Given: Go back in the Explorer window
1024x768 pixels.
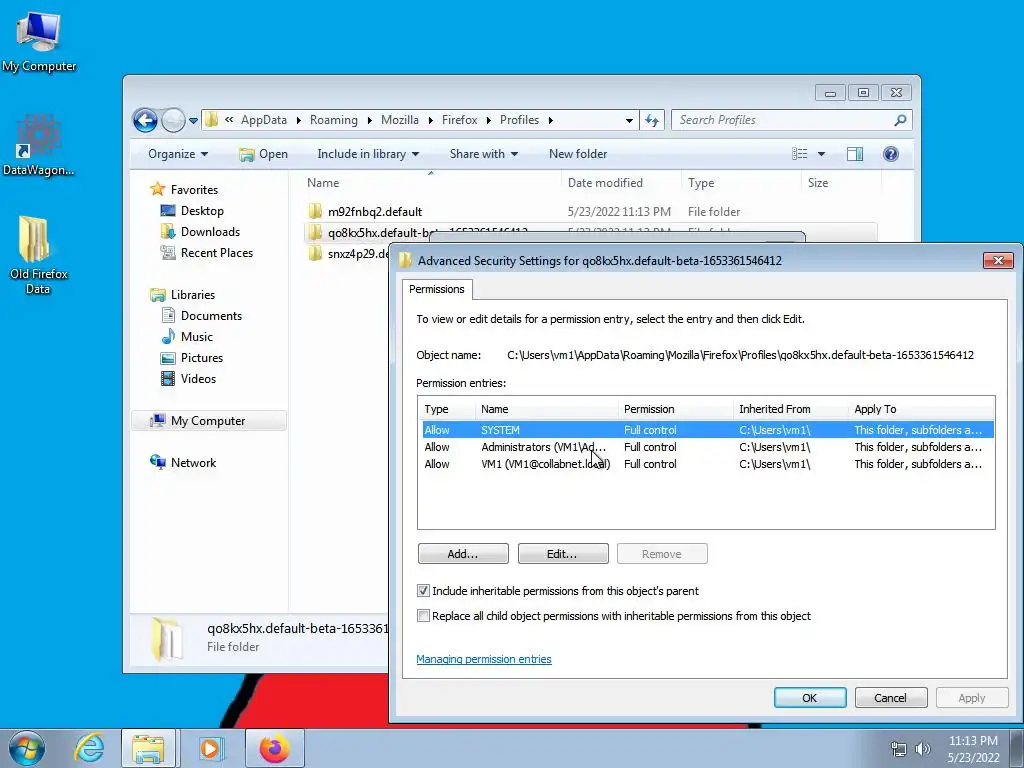Looking at the screenshot, I should [x=145, y=120].
